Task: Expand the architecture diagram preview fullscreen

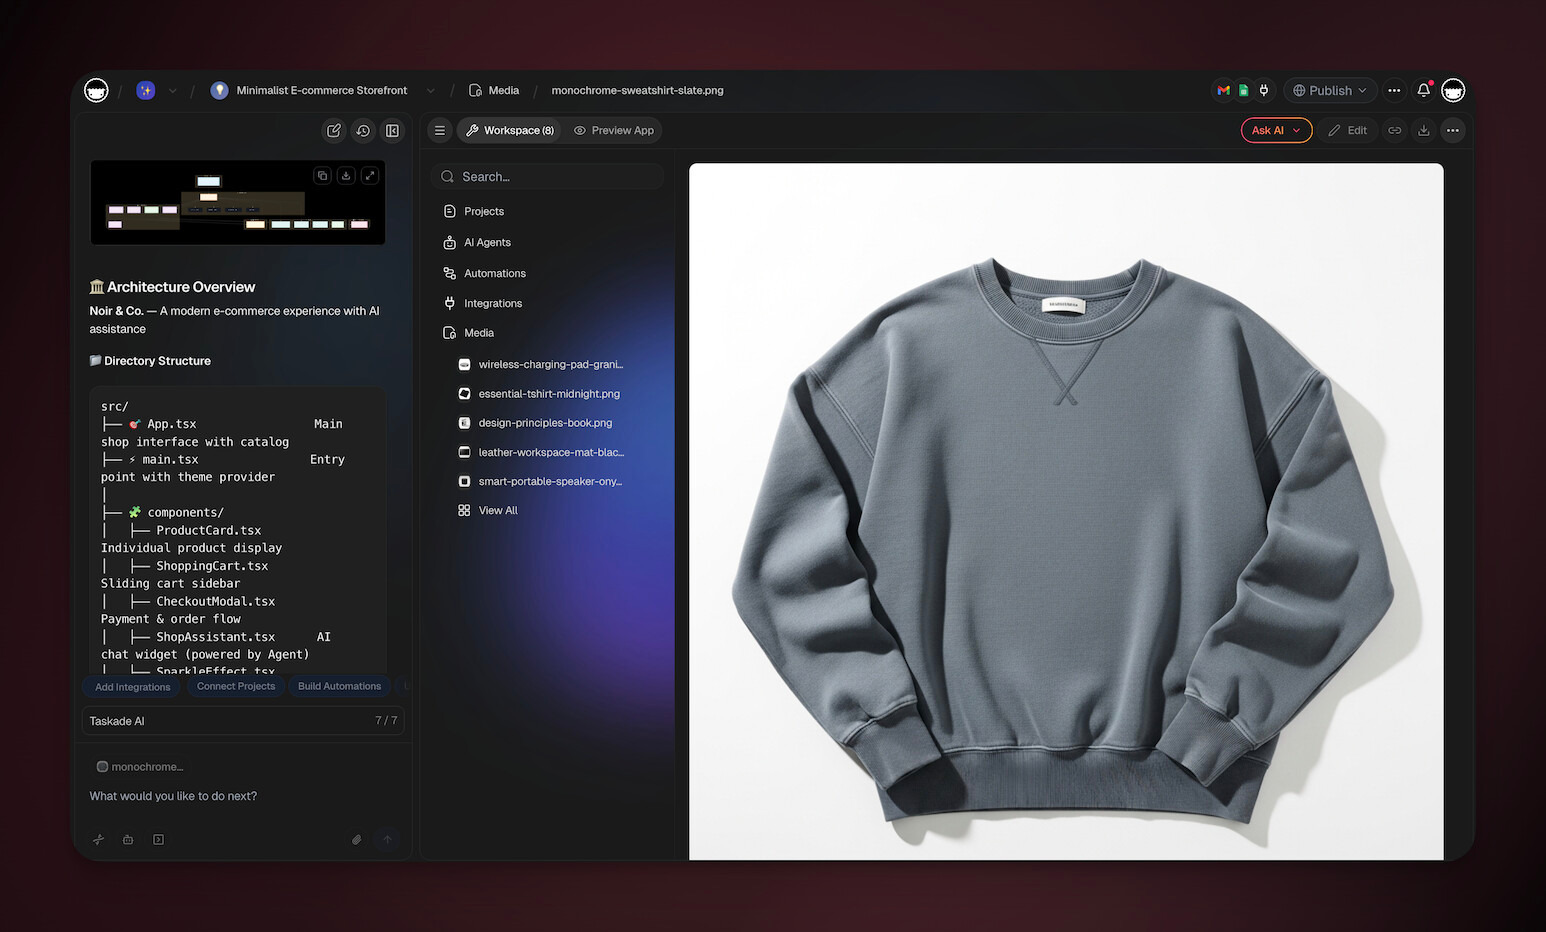Action: point(370,175)
